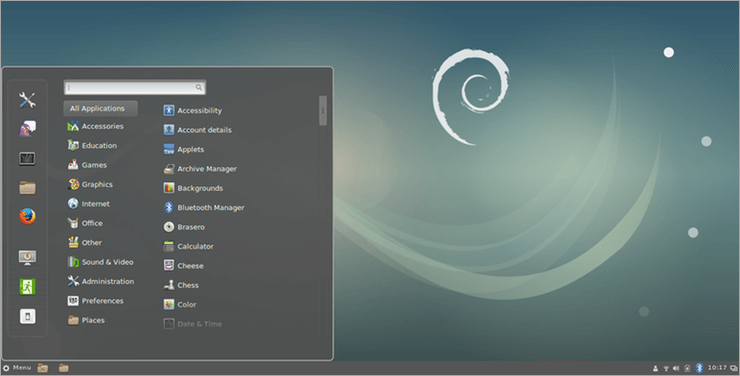Open the 10:17 clock calendar
Viewport: 740px width, 376px height.
pos(717,368)
